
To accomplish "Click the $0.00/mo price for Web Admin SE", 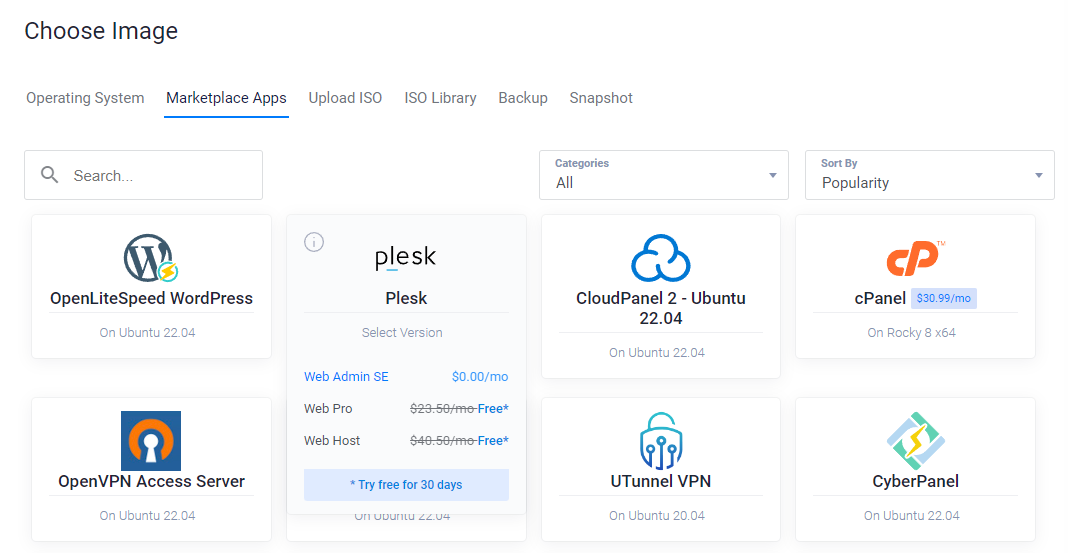I will pyautogui.click(x=480, y=377).
